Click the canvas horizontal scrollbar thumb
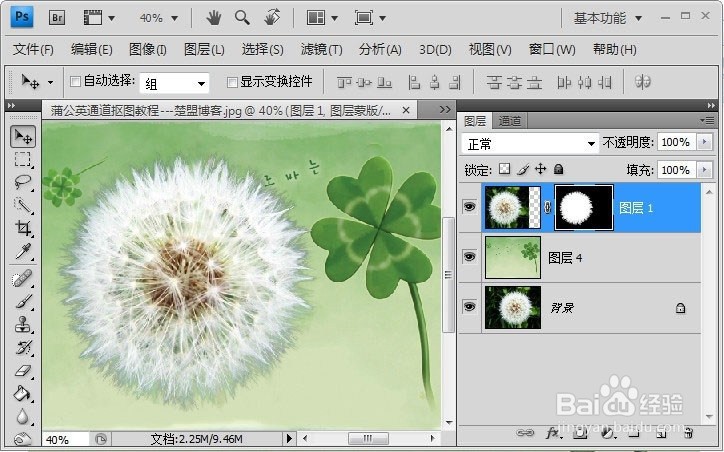 (x=368, y=438)
